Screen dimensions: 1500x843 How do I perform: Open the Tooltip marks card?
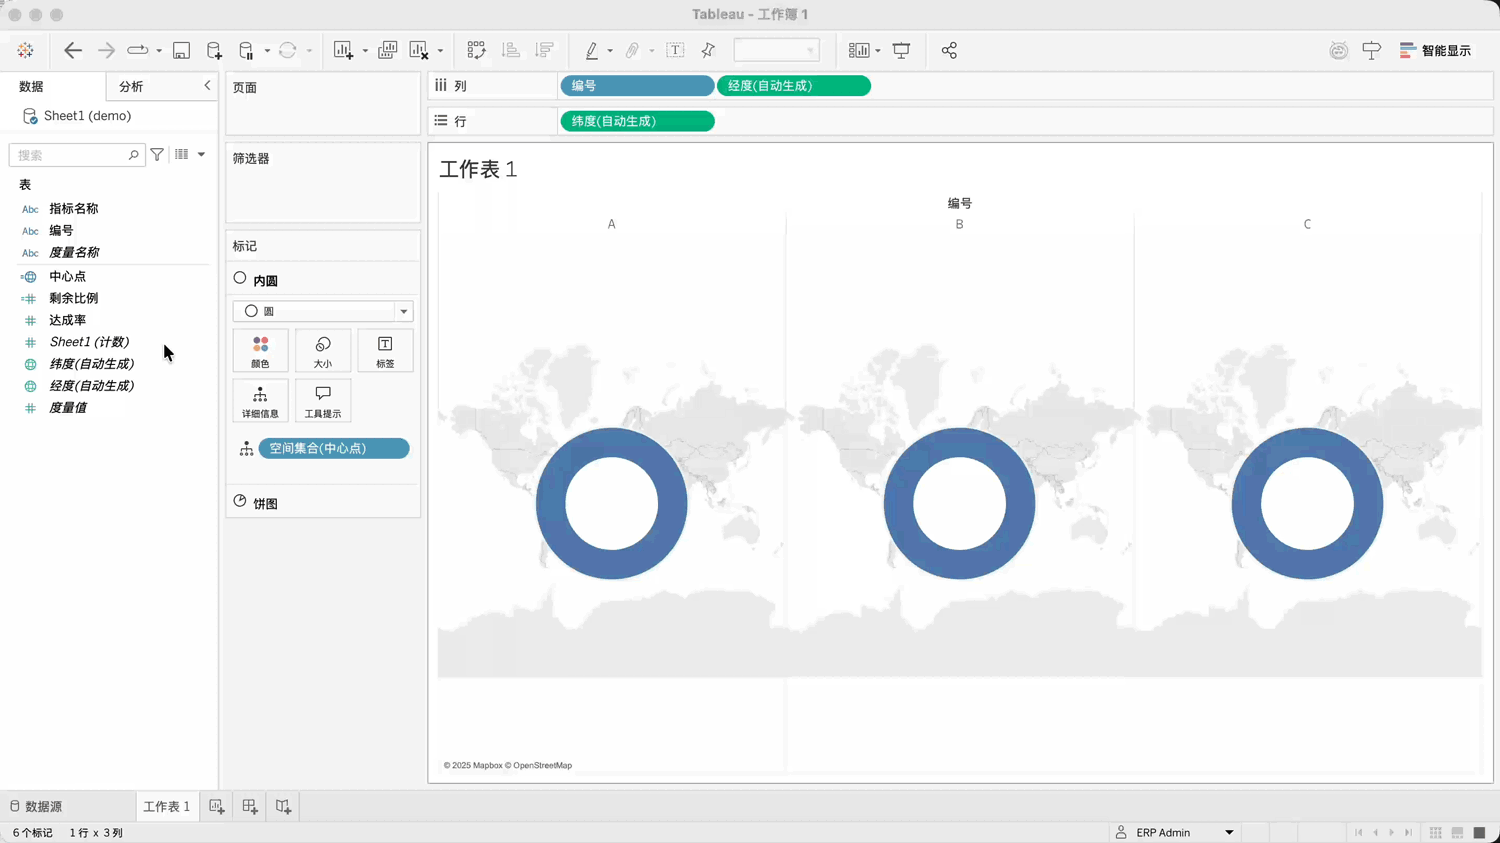322,401
